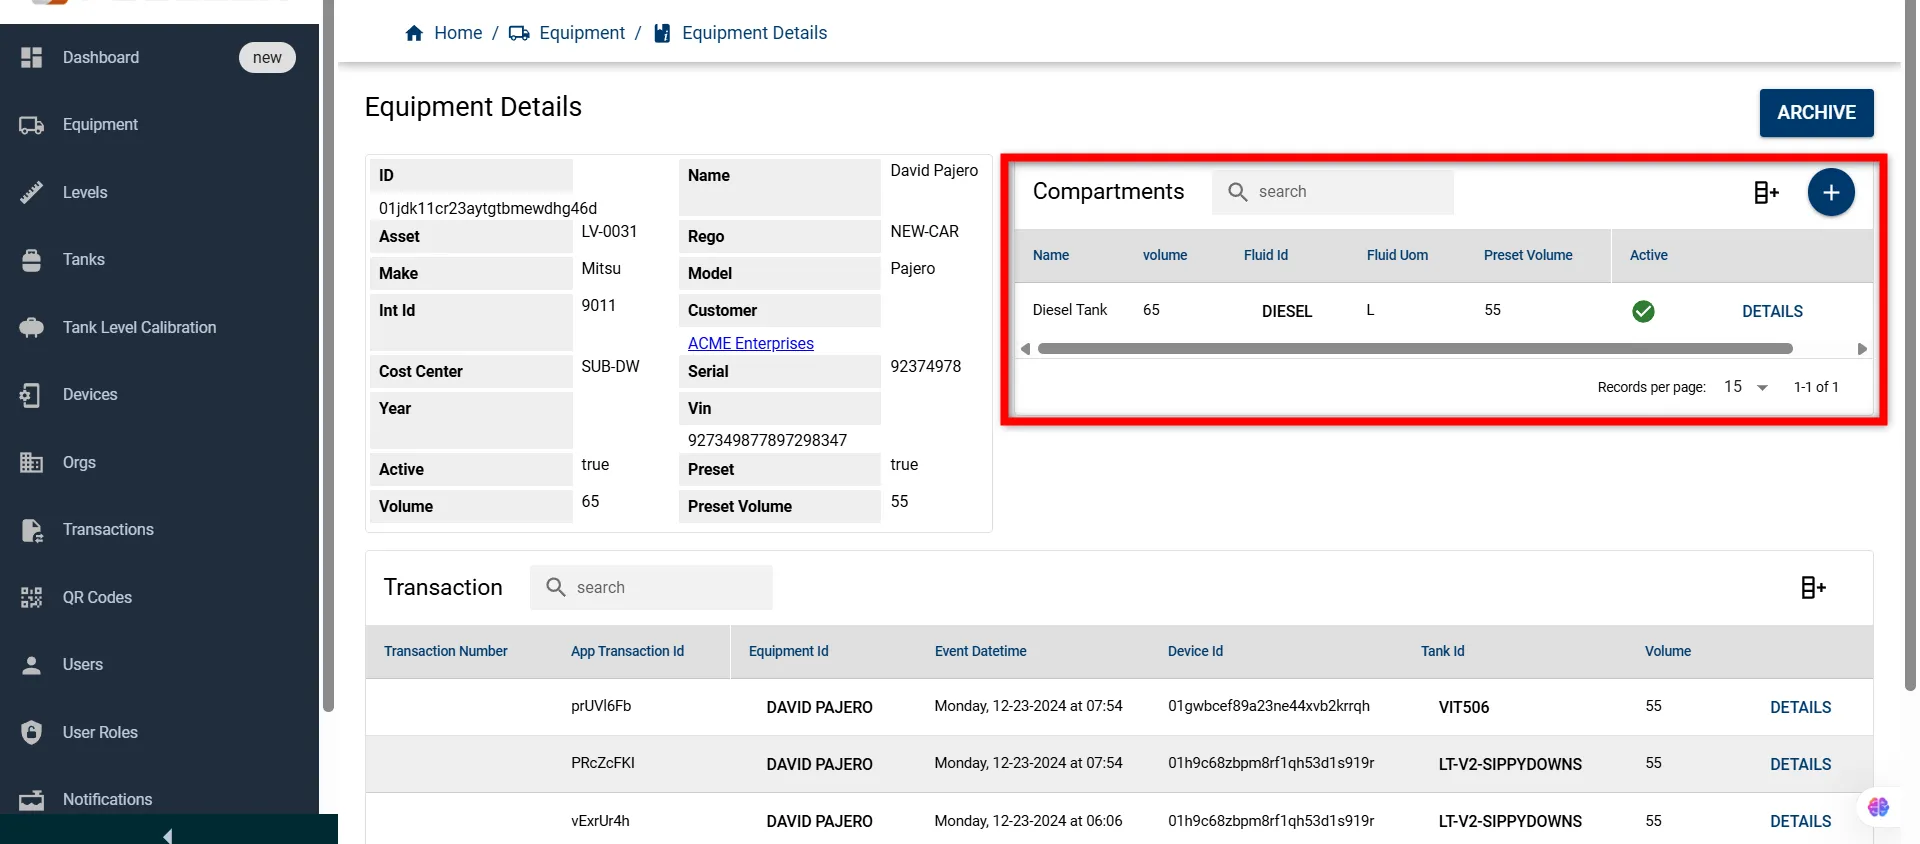Focus the Compartments search field
The image size is (1920, 844).
coord(1333,192)
